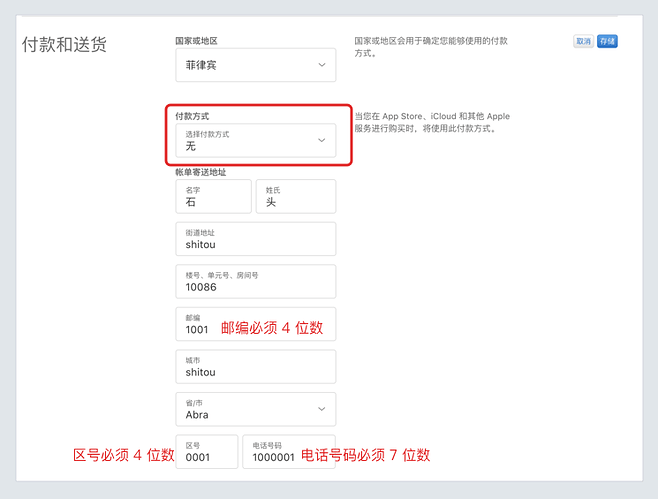
Task: Click the 楼号、单元号、房间号 field
Action: [x=256, y=281]
